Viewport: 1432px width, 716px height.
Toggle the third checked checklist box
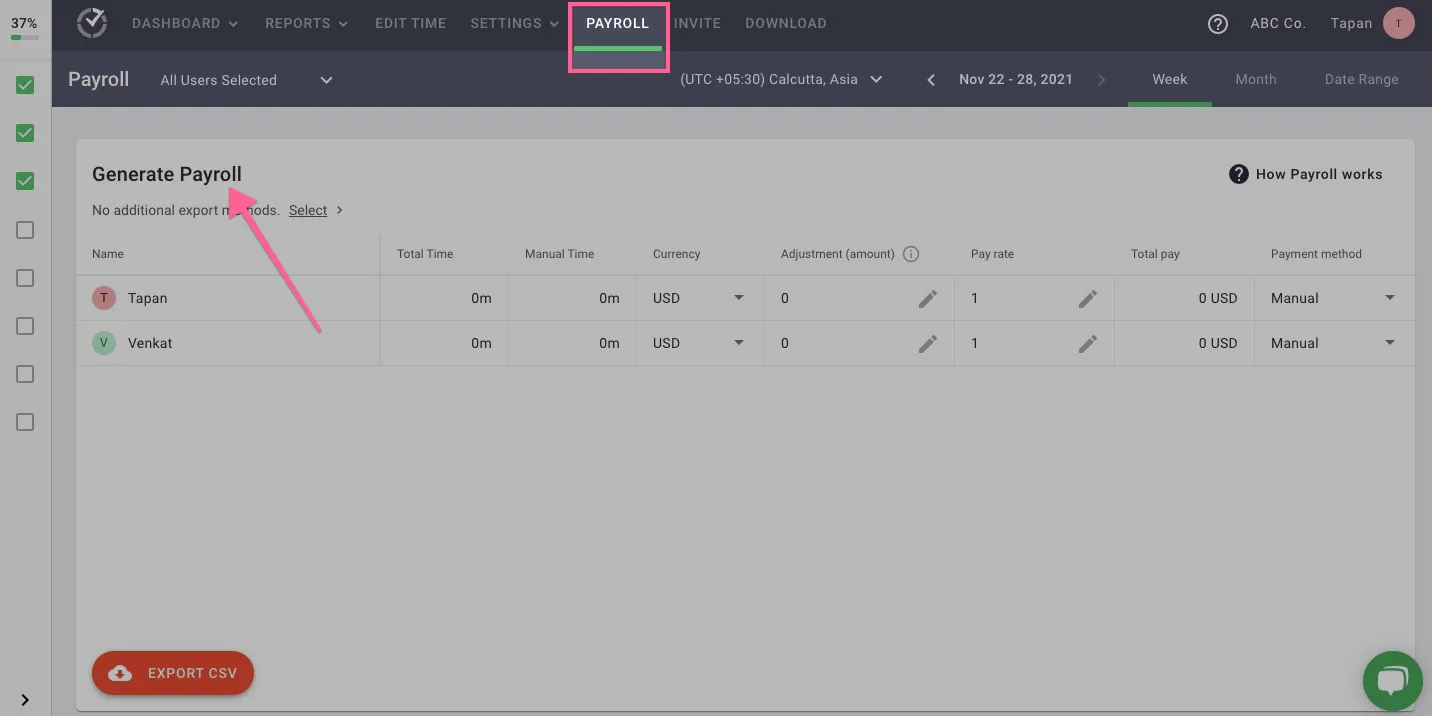coord(25,181)
